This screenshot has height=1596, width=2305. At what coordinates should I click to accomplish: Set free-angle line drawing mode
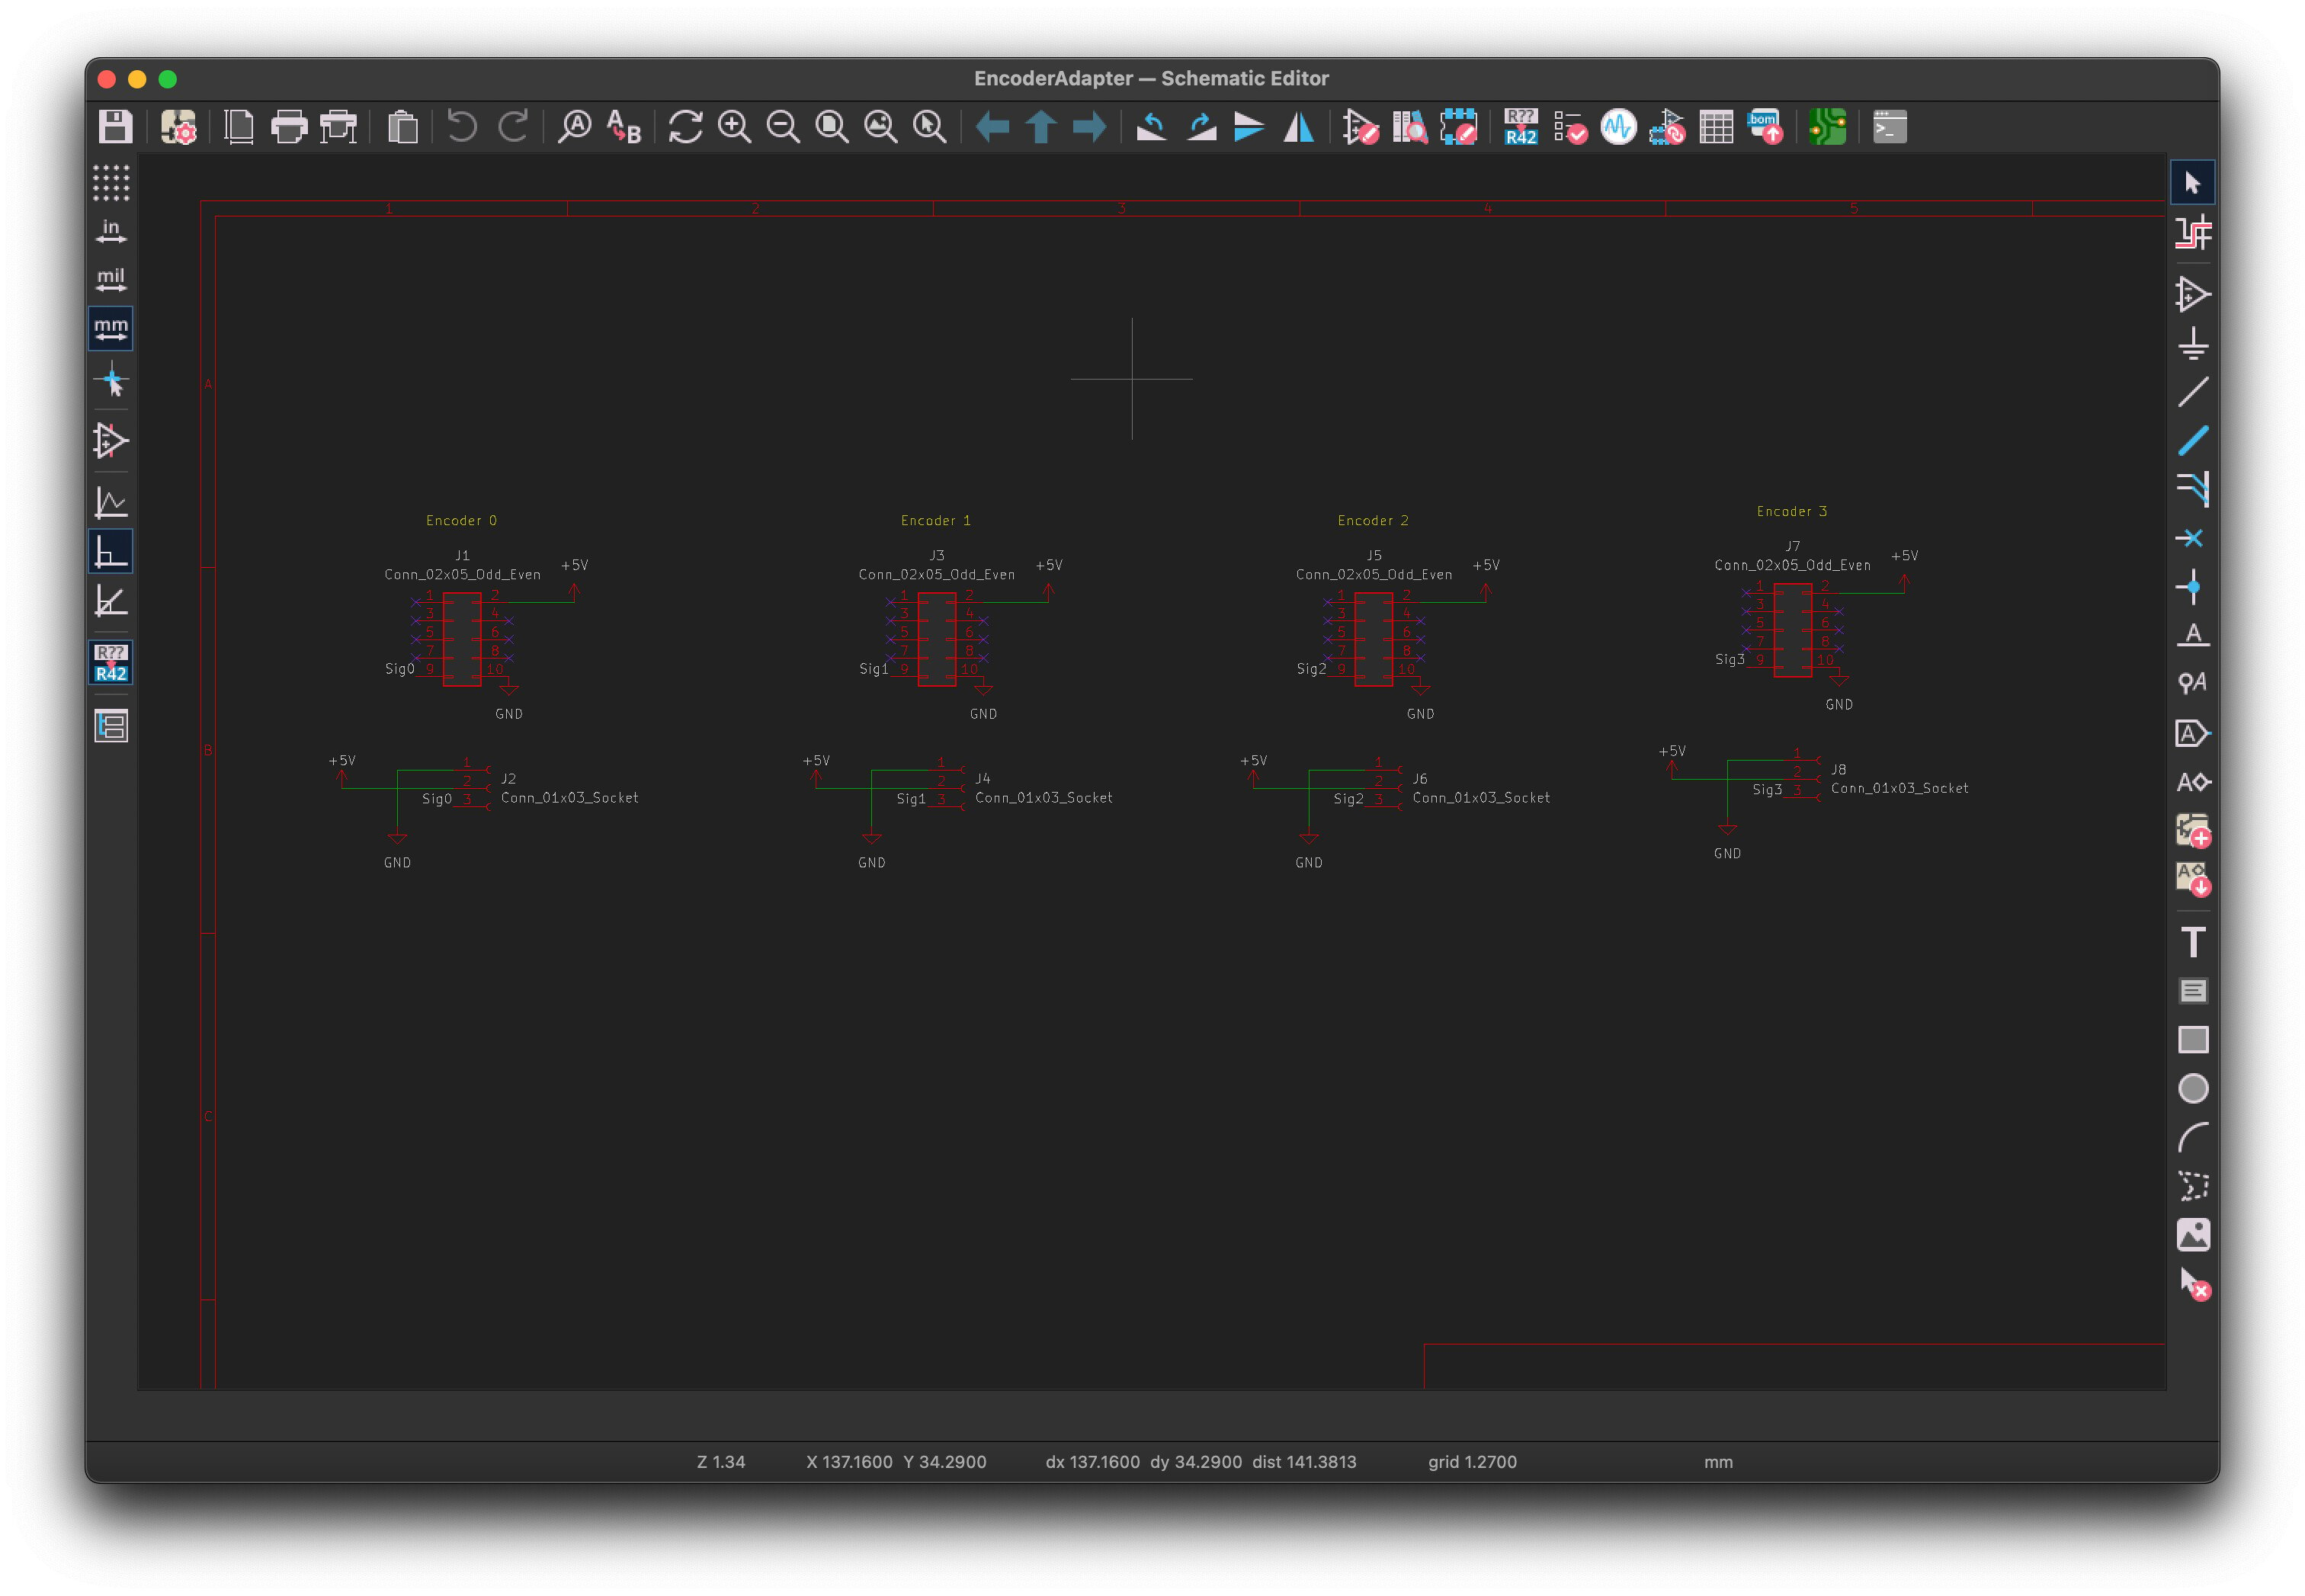coord(111,502)
